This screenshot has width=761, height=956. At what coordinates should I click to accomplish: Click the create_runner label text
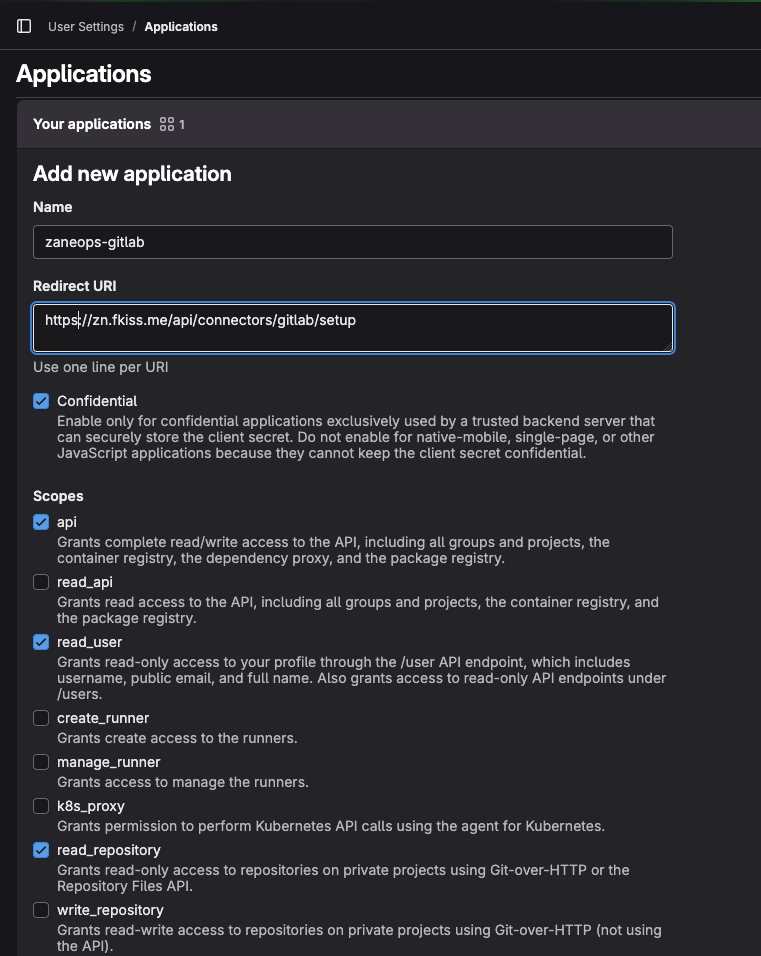click(103, 718)
